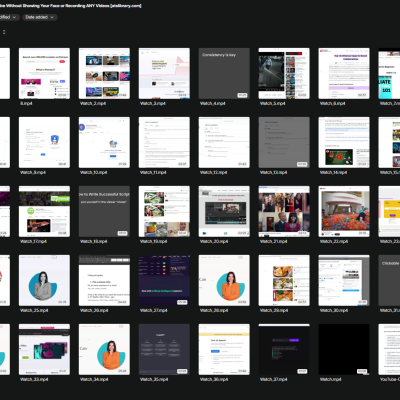Click the partially visible Watch_15.mp4 file
400x400 pixels.
pyautogui.click(x=389, y=142)
